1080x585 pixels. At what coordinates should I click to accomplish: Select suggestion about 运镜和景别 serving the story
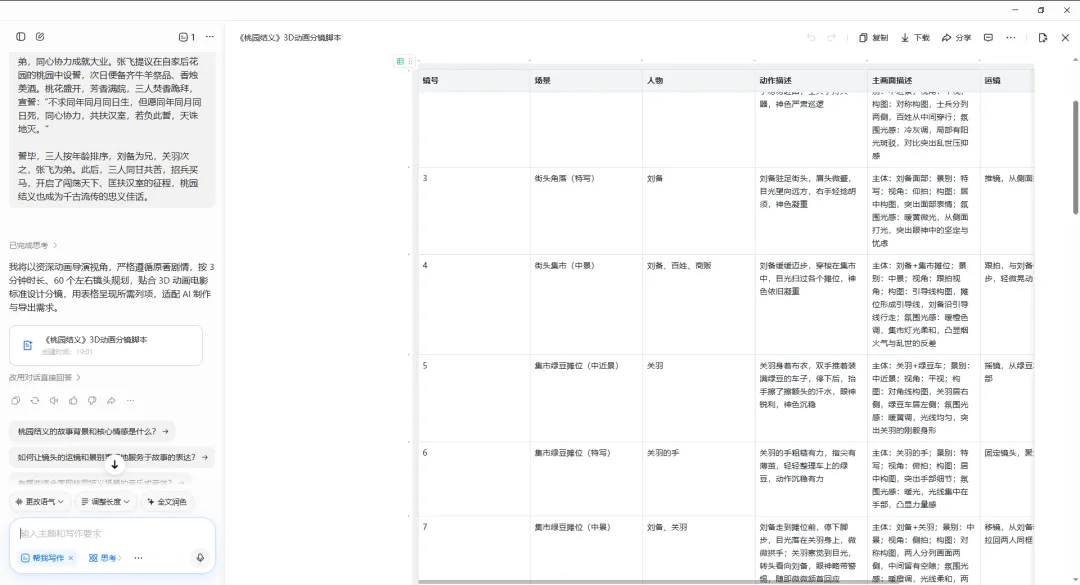tap(112, 457)
